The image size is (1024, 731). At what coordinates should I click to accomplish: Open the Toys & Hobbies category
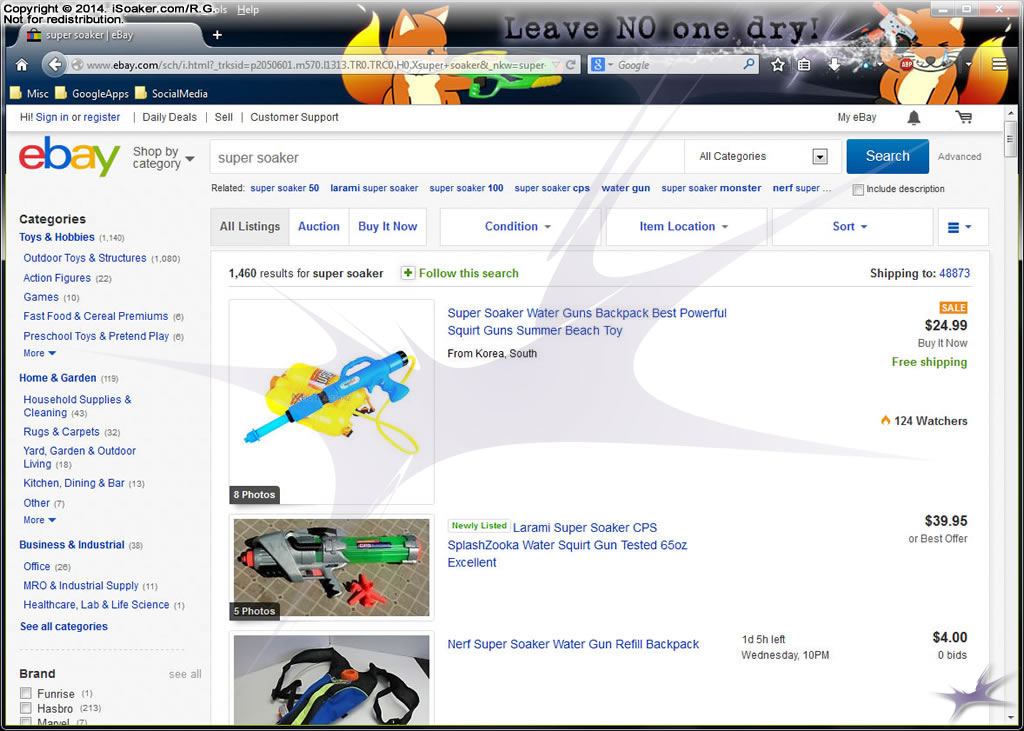[57, 237]
